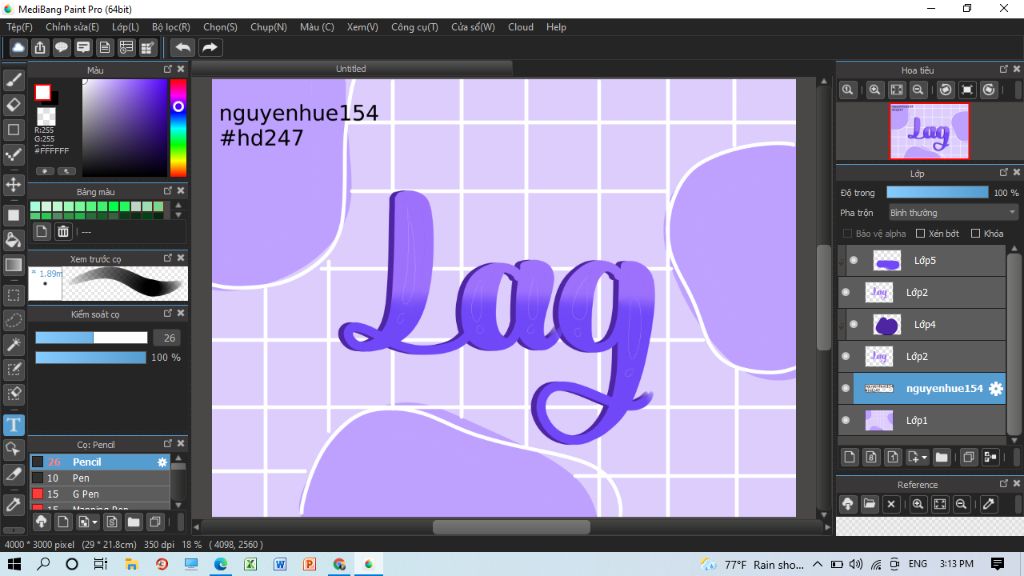Open the Chỉnh sửa(E) menu

(x=72, y=27)
